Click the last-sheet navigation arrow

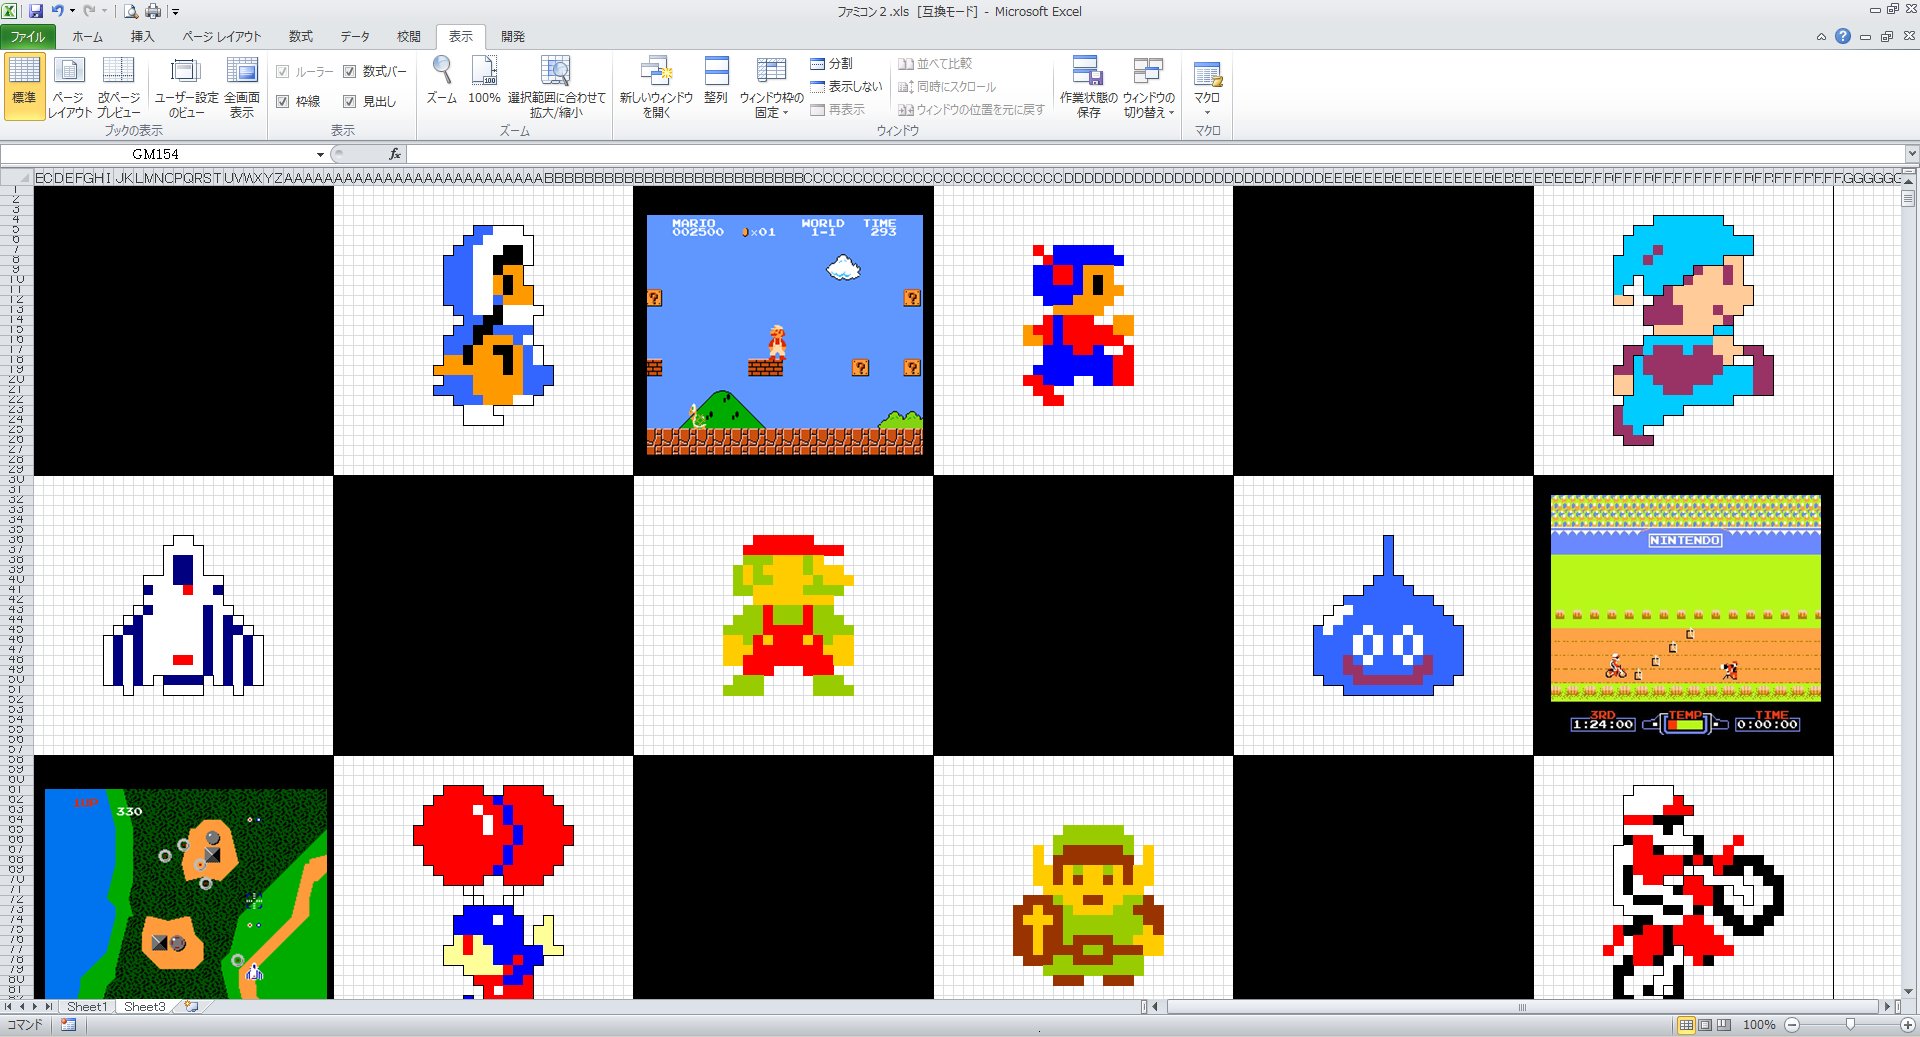click(x=48, y=1007)
